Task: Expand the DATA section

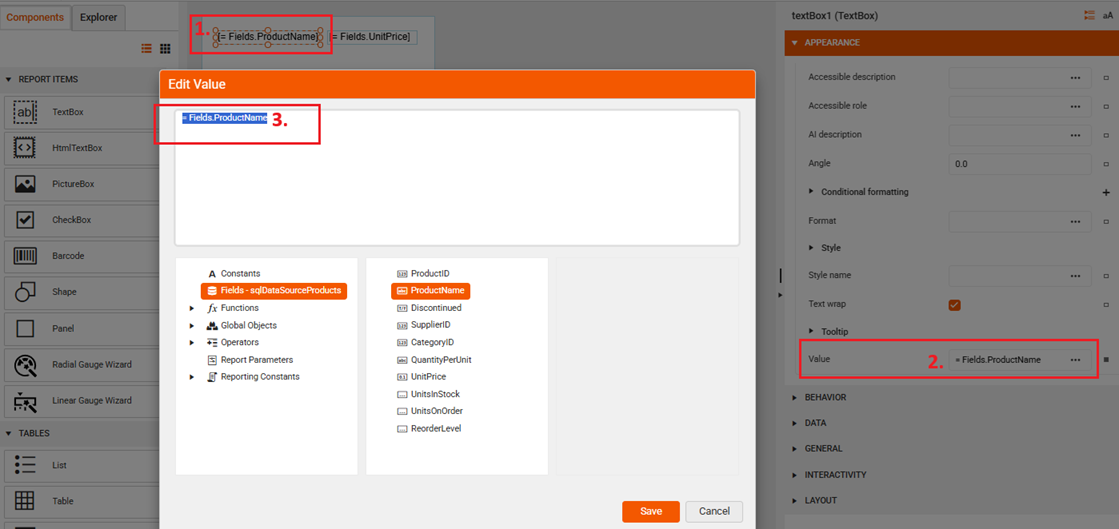Action: [795, 423]
